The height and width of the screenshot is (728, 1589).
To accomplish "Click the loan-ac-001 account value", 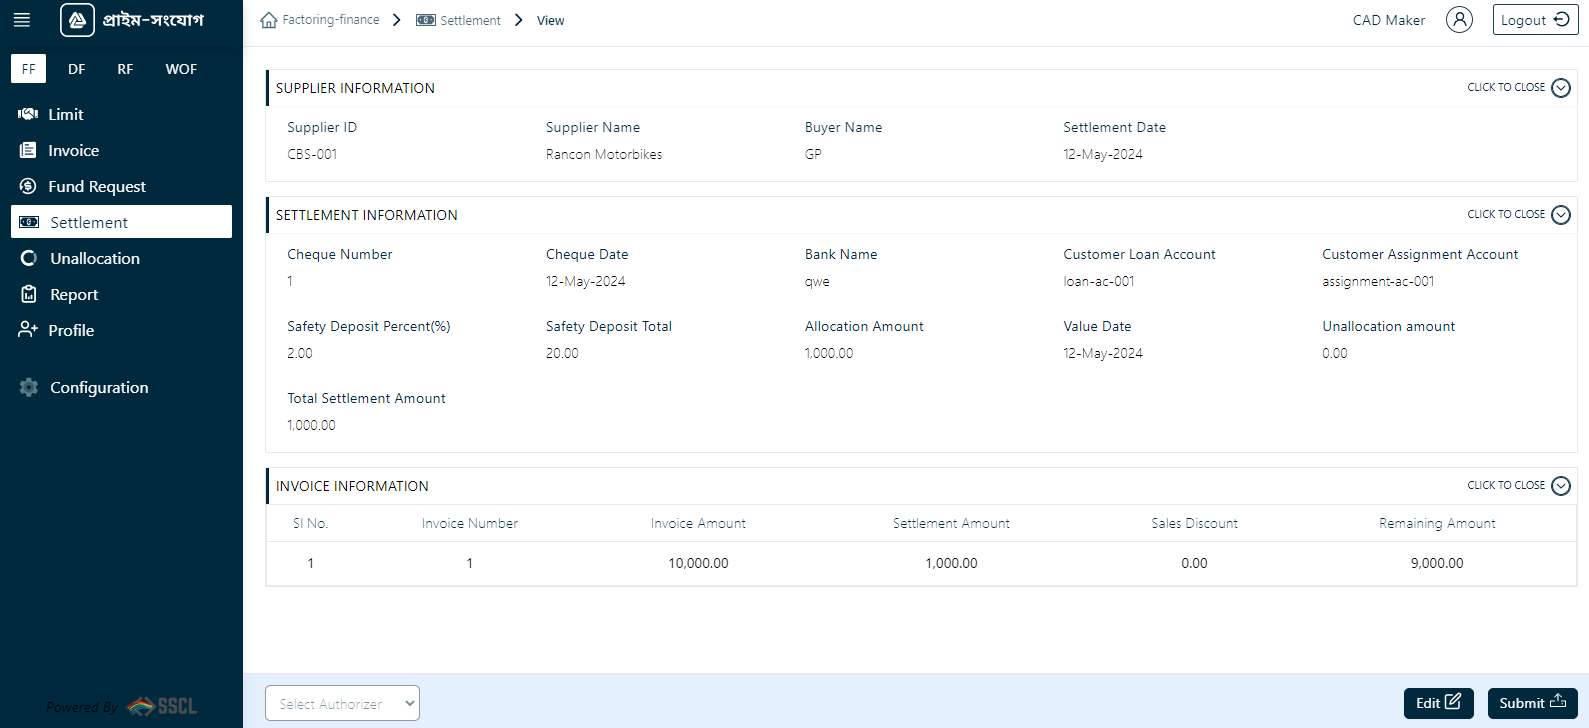I will (1099, 282).
